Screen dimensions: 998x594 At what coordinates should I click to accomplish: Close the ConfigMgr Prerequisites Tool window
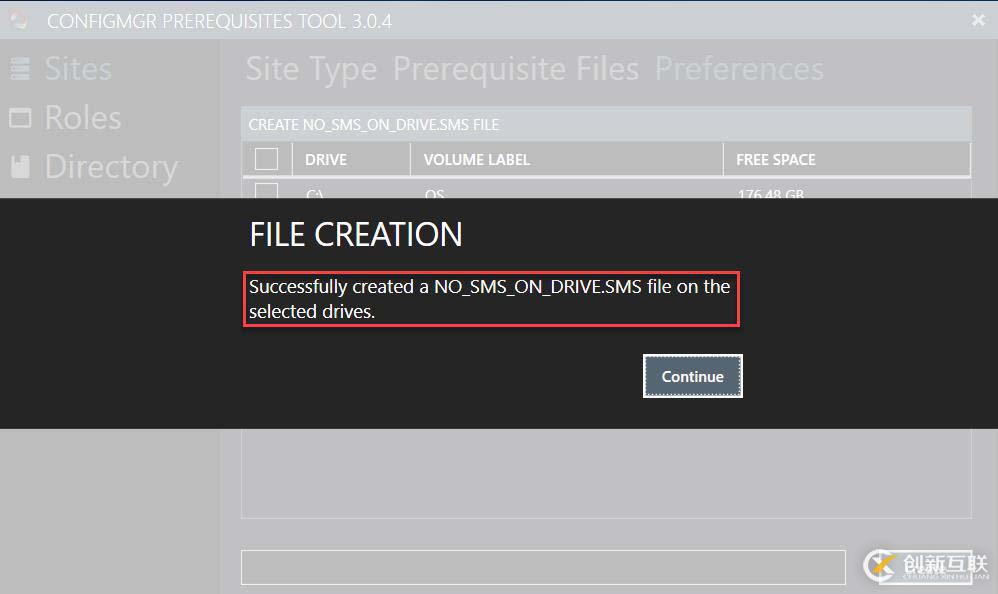978,20
